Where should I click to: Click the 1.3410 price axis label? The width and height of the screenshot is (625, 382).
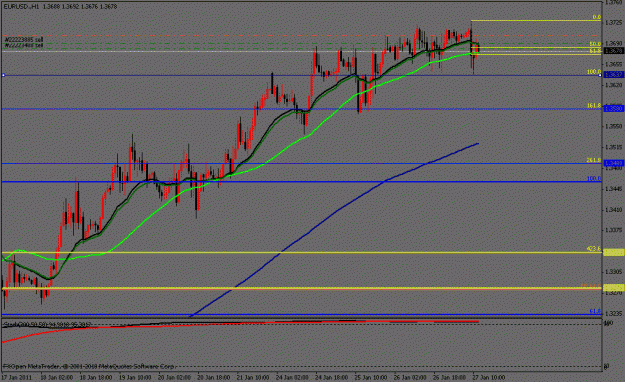coord(613,210)
